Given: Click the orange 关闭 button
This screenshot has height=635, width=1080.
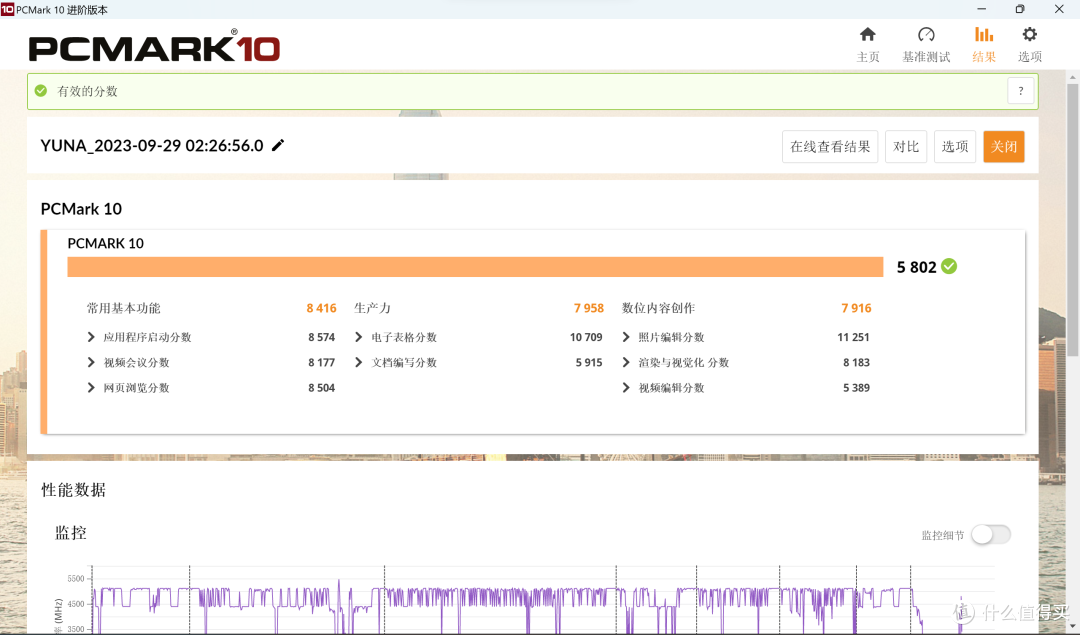Looking at the screenshot, I should coord(1004,147).
